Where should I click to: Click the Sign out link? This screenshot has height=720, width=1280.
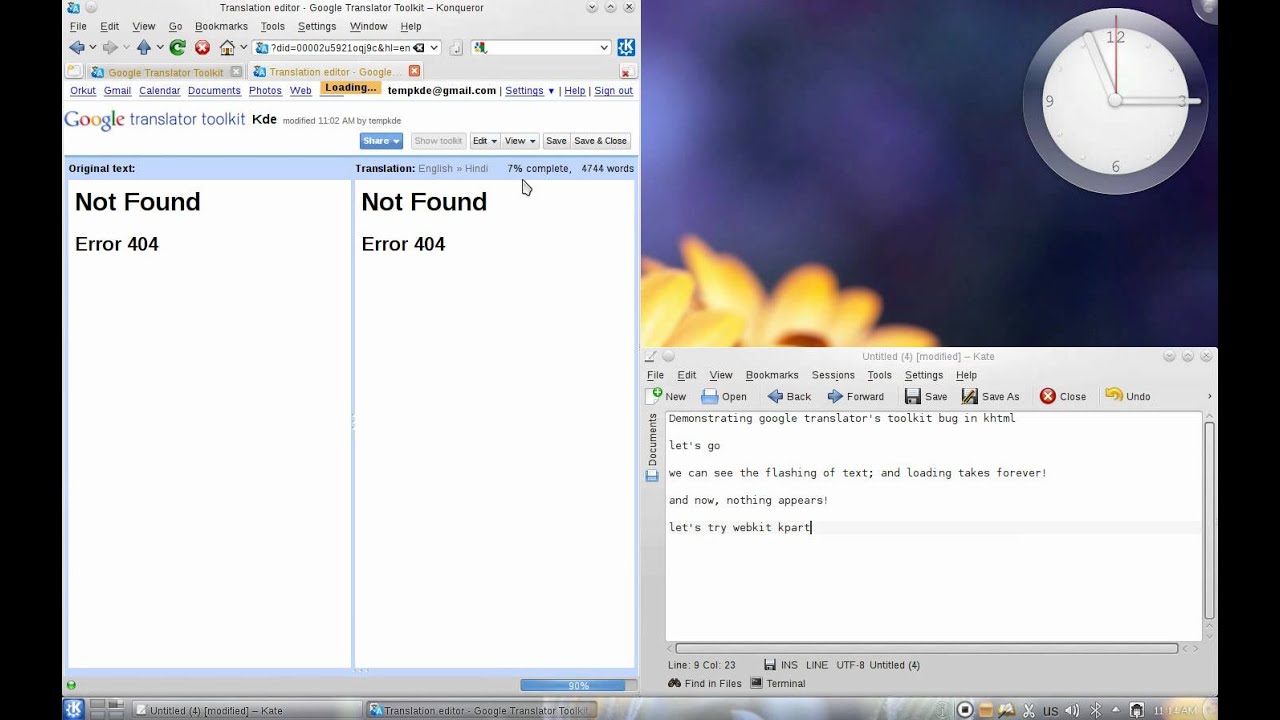(613, 91)
